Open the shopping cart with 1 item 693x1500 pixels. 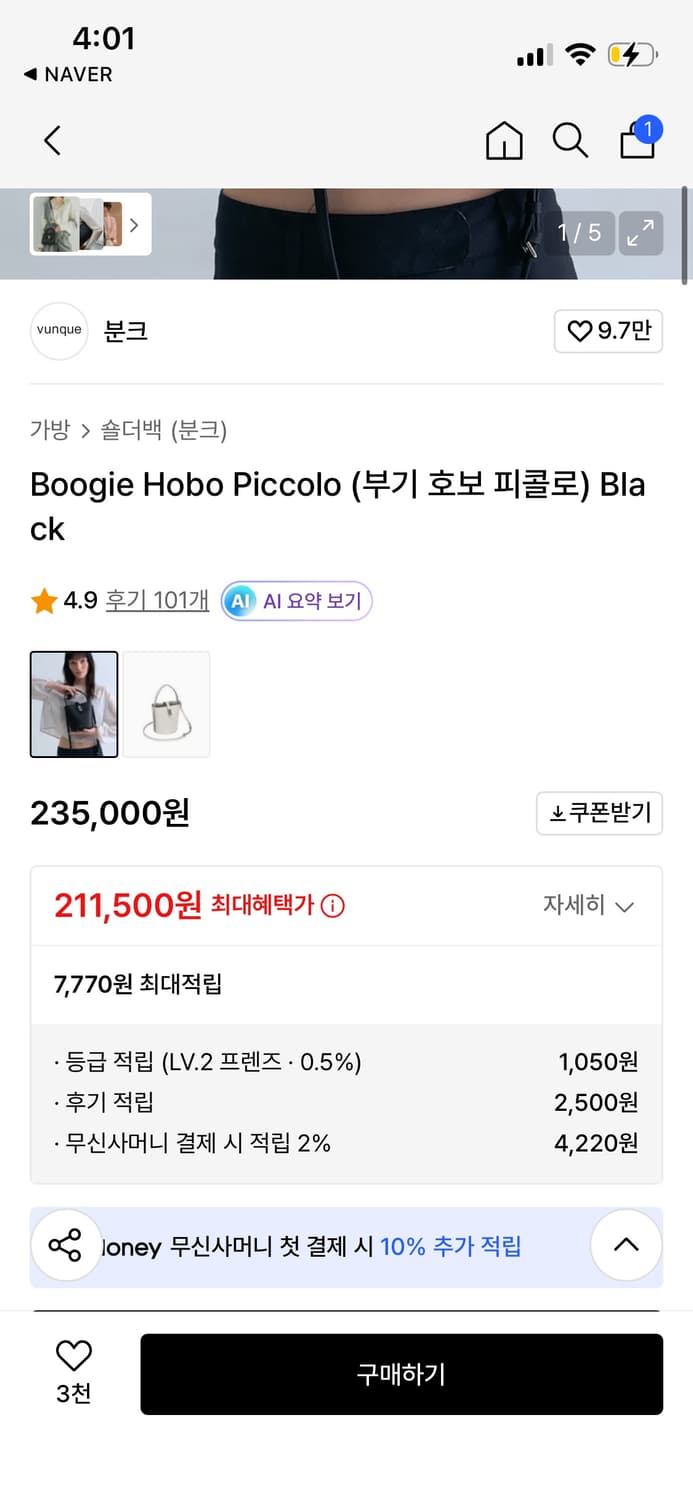pyautogui.click(x=637, y=142)
